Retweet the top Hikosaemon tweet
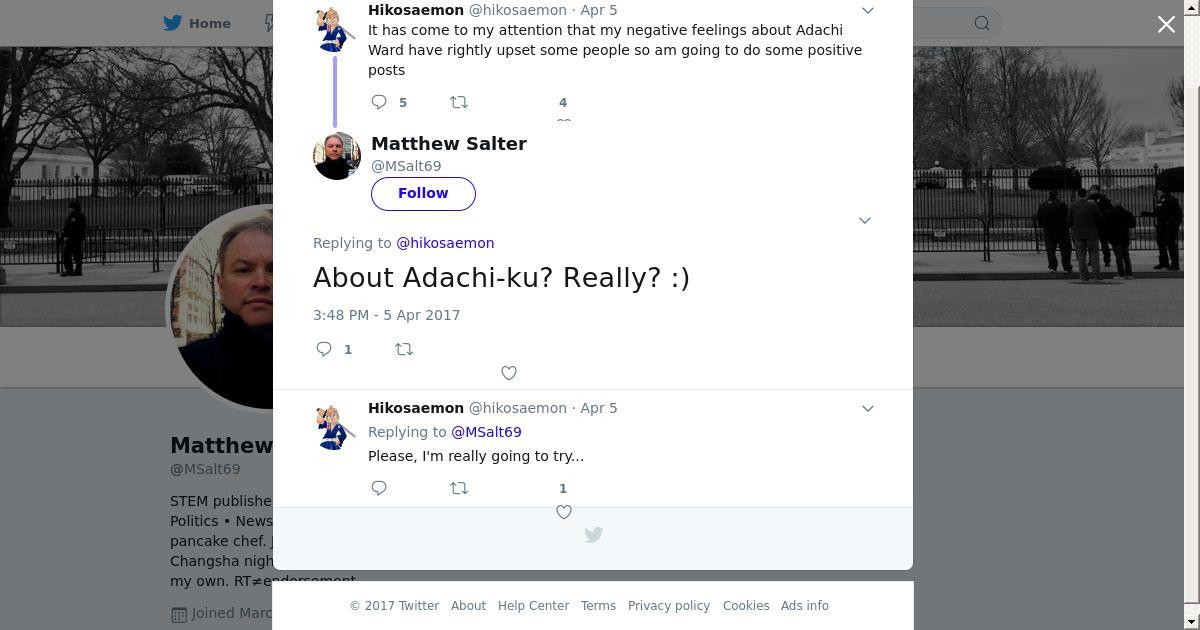Image resolution: width=1200 pixels, height=630 pixels. coord(459,102)
